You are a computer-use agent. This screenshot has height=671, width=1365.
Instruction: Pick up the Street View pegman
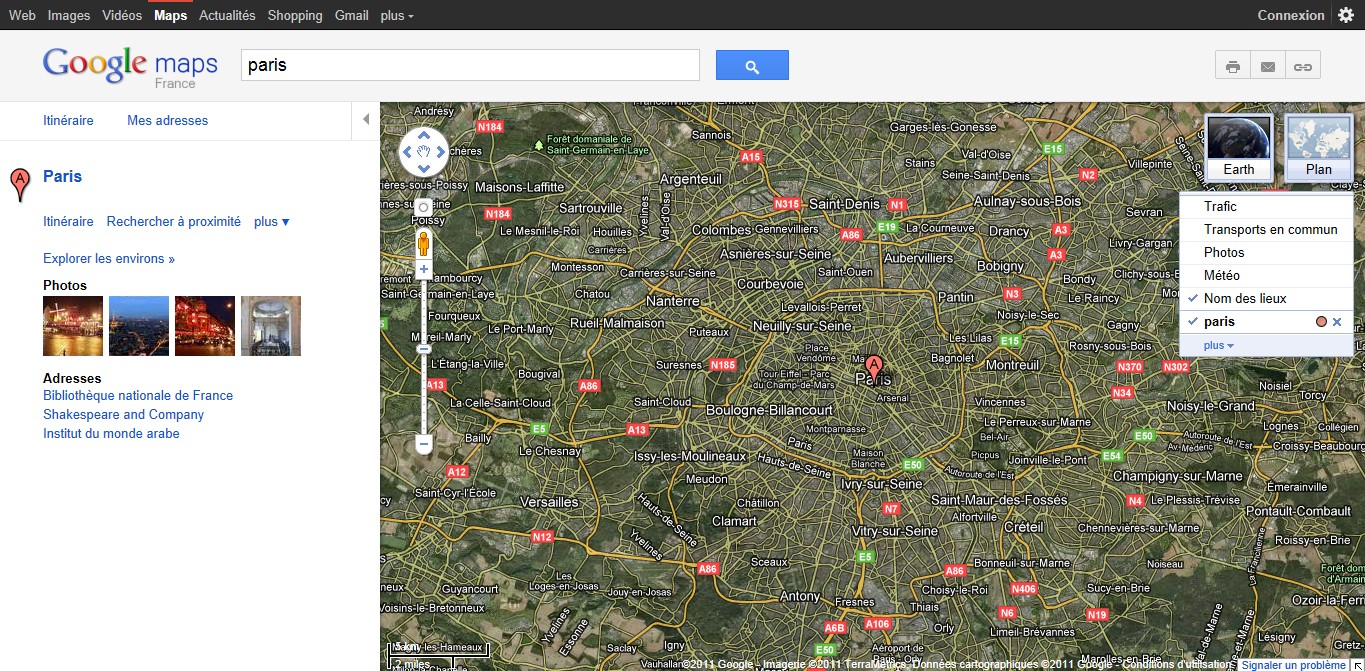(423, 243)
